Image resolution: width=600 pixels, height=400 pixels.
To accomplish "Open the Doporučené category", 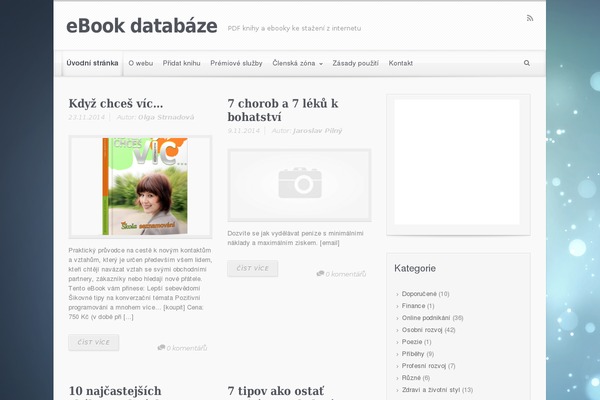I will [419, 294].
